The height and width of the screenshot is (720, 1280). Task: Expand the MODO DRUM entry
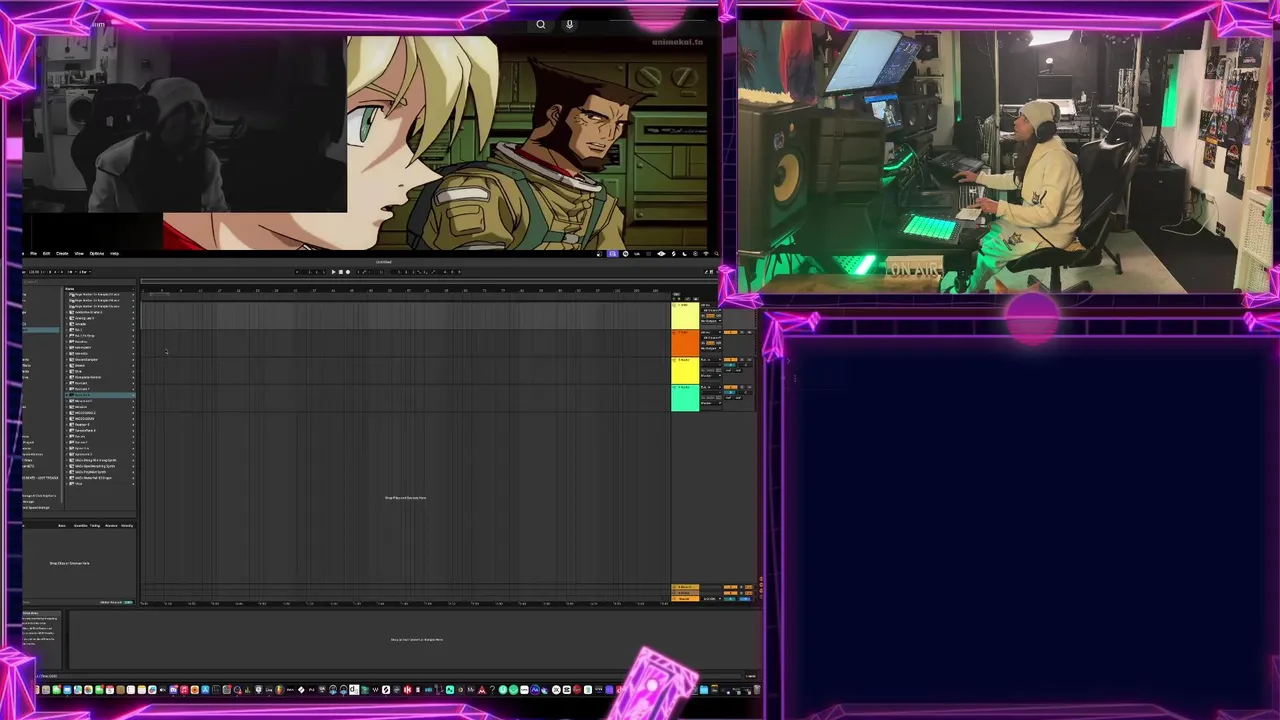point(66,418)
